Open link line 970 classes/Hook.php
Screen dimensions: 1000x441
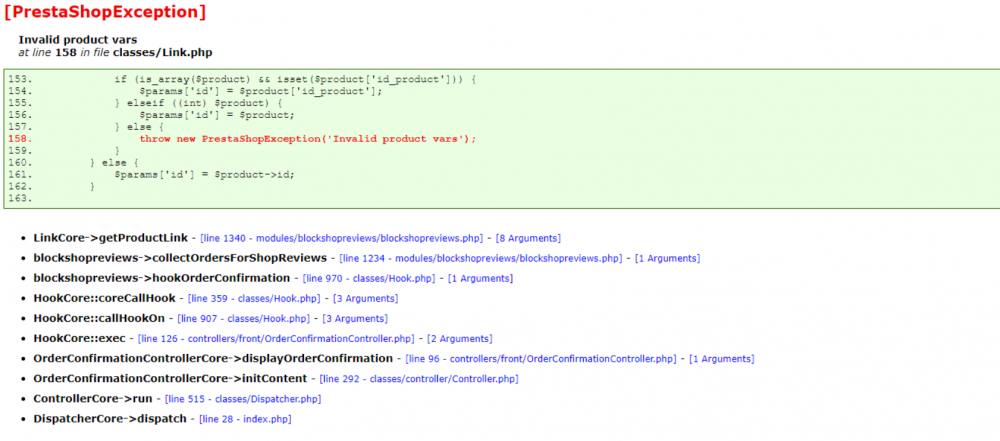(369, 278)
